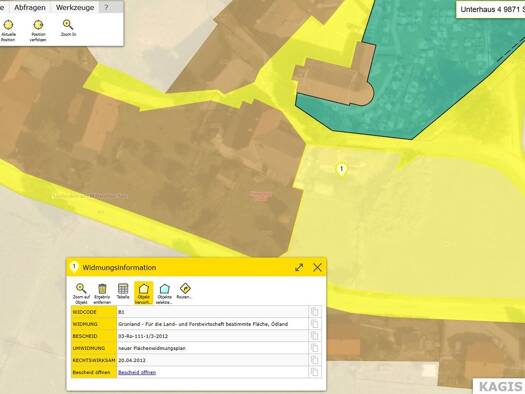Open the Tabelle table view
The image size is (525, 394).
123,291
